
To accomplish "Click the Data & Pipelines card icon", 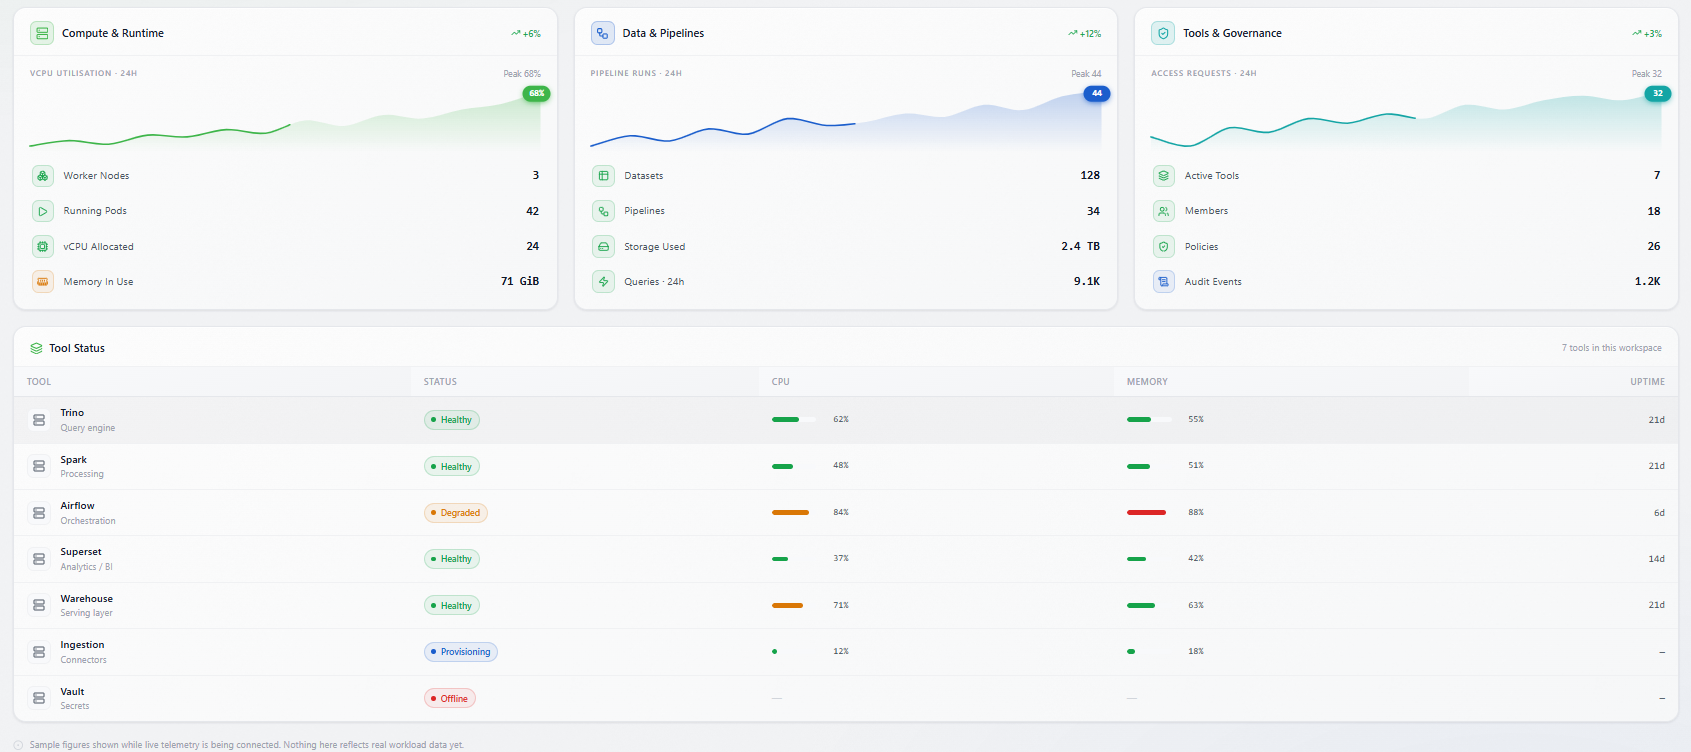I will [603, 33].
